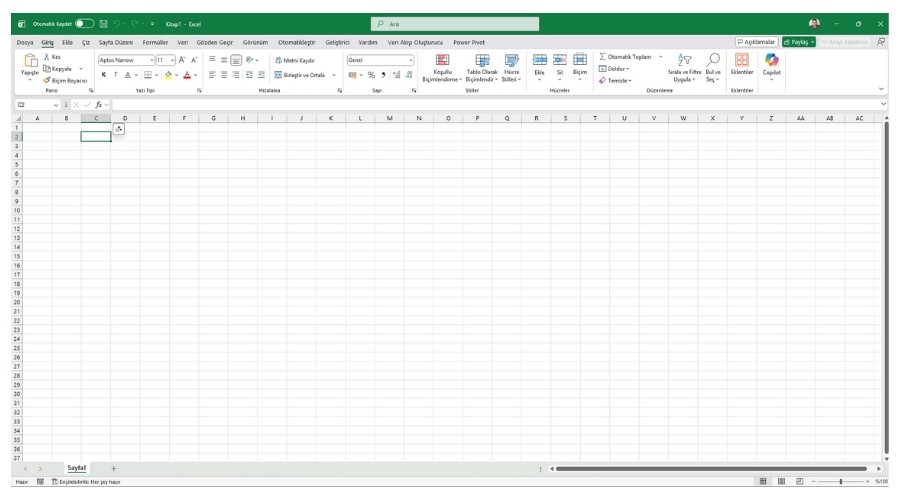Open Koşullu Biçimlendirme menu
Viewport: 900px width, 500px height.
442,68
